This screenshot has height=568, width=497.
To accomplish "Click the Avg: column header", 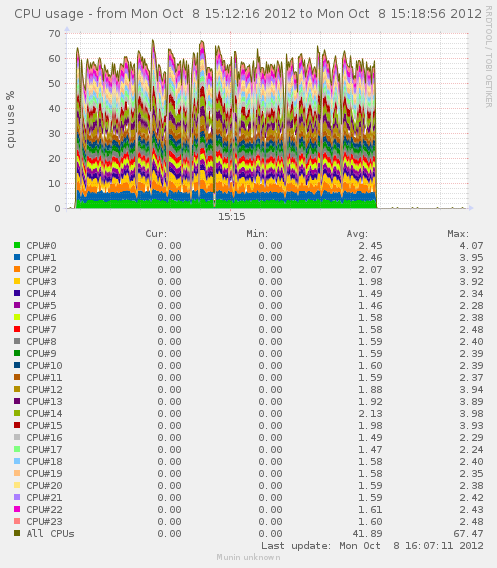I will pos(357,234).
